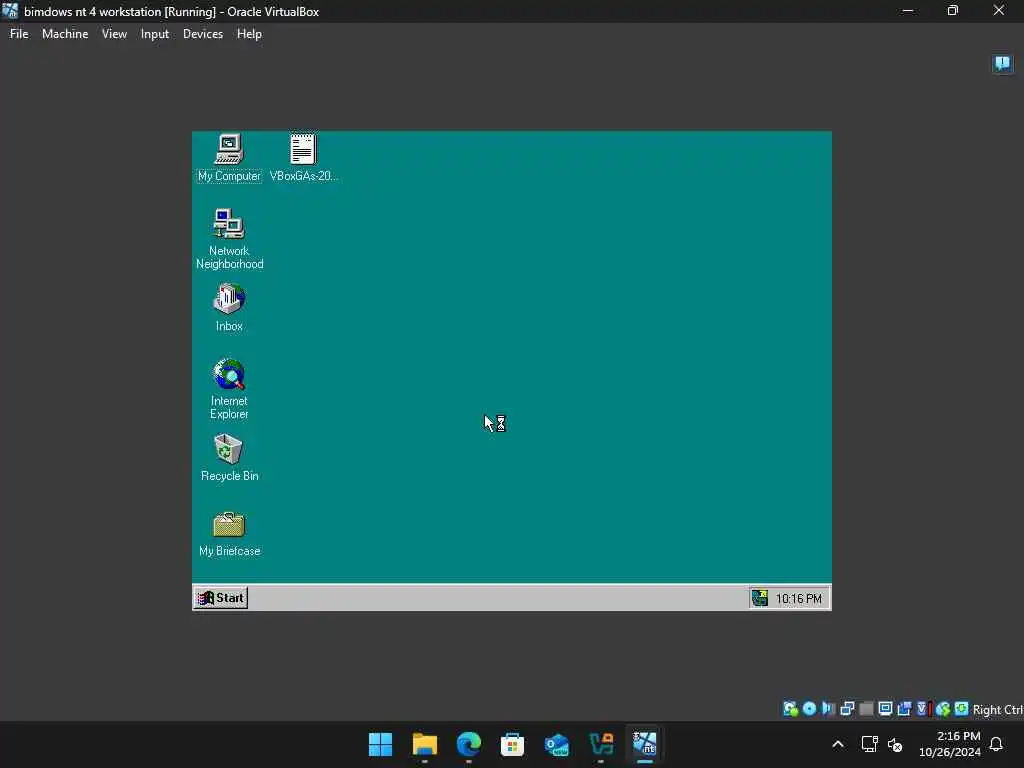
Task: Open the NT Start menu
Action: [221, 598]
